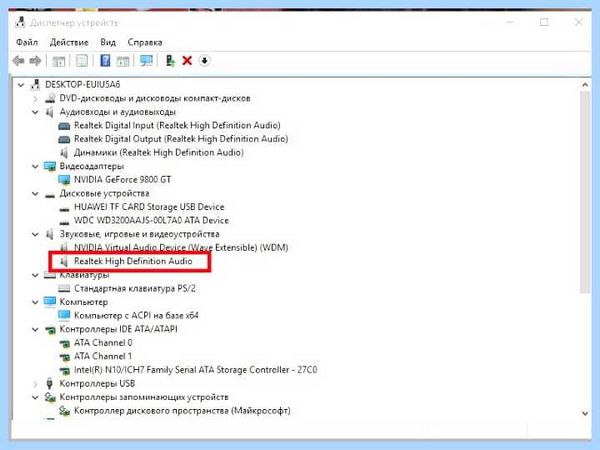Click the Стандартная клавиатура PS/2 keyboard icon
600x450 pixels.
pos(64,289)
